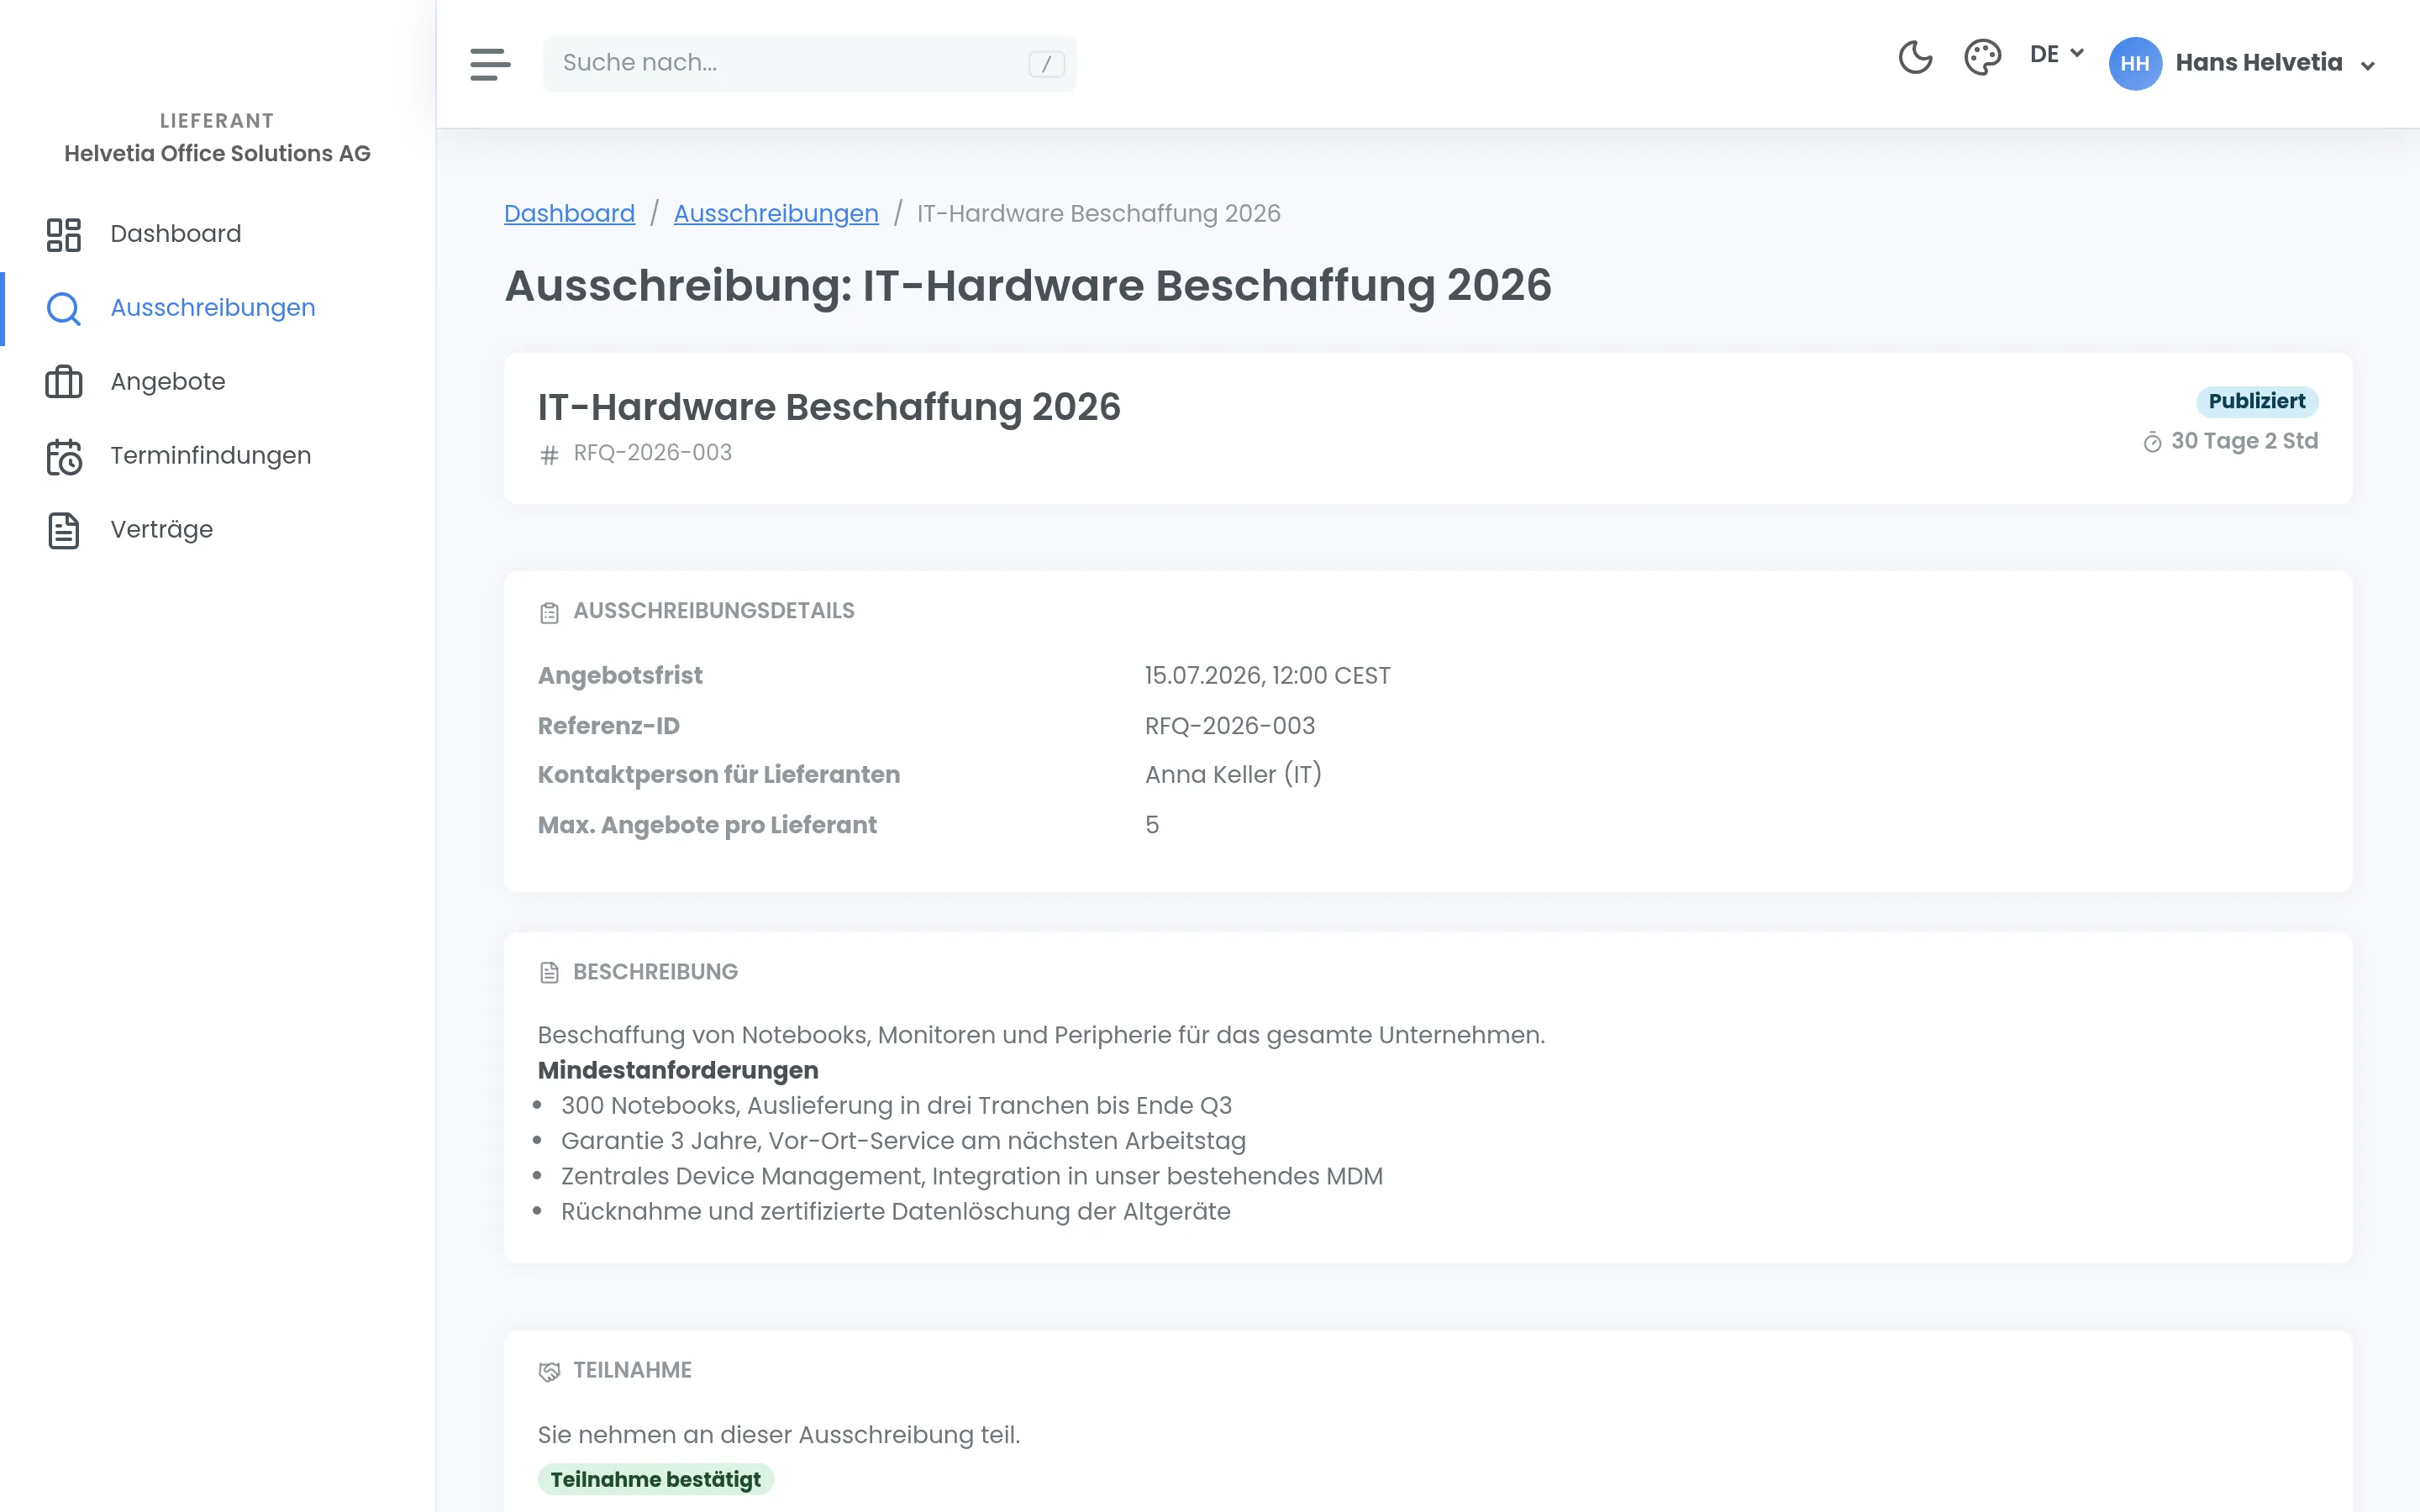Toggle the sidebar hamburger menu icon
Viewport: 2420px width, 1512px height.
pyautogui.click(x=490, y=64)
